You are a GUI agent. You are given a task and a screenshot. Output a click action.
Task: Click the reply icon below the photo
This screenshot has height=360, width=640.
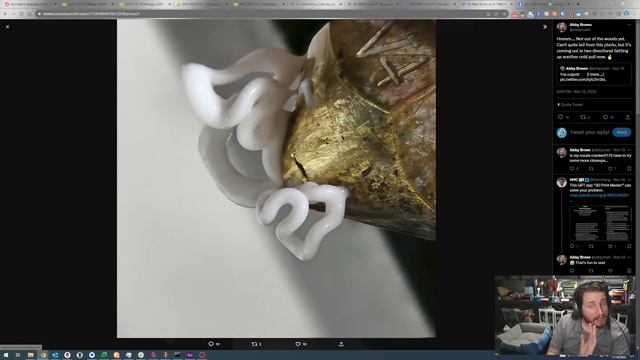(x=211, y=344)
